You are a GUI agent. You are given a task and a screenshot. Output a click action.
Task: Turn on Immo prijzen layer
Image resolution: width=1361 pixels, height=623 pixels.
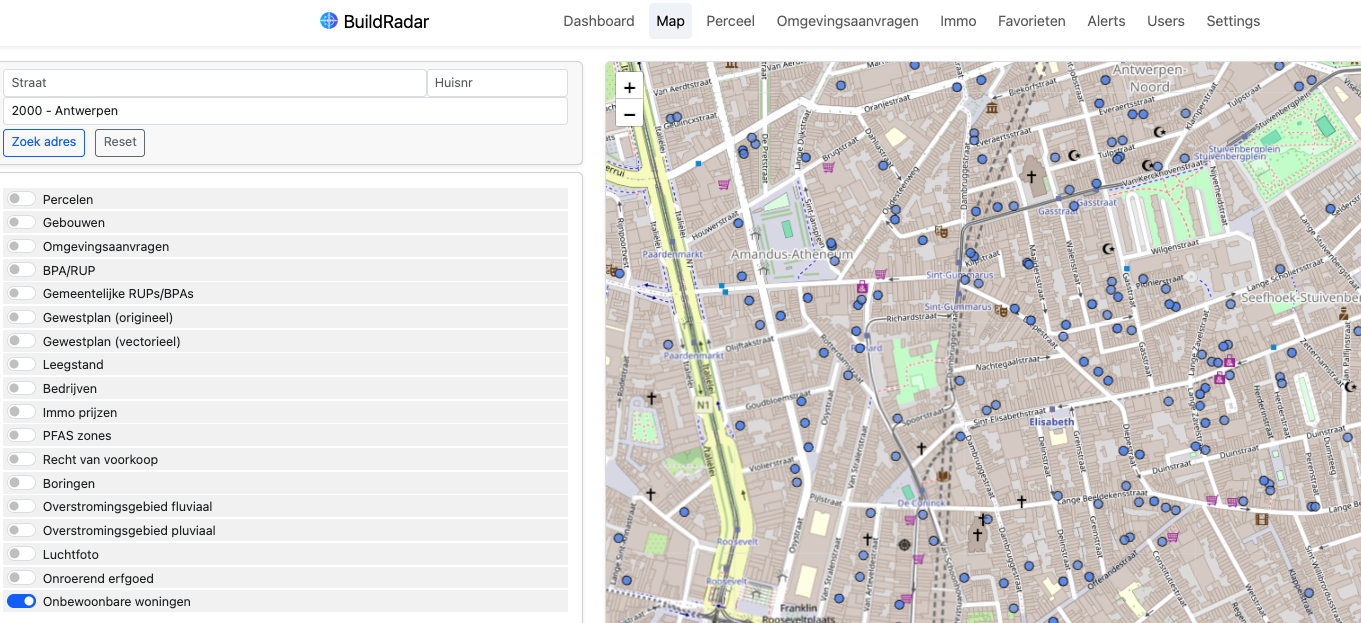[21, 412]
